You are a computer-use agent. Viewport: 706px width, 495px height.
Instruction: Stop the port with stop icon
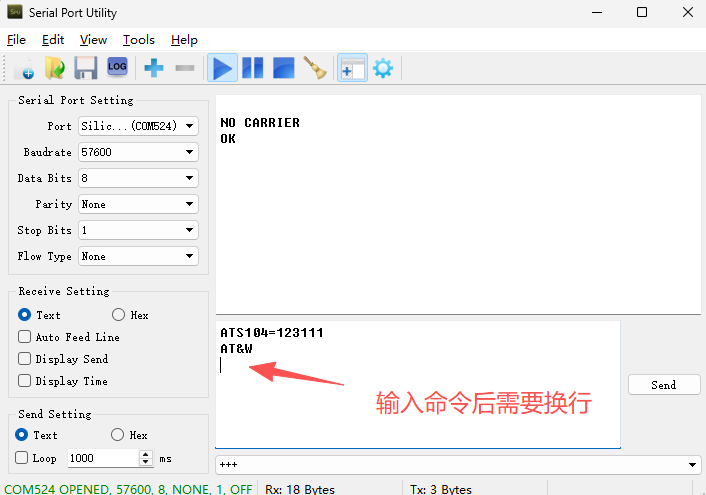point(284,68)
